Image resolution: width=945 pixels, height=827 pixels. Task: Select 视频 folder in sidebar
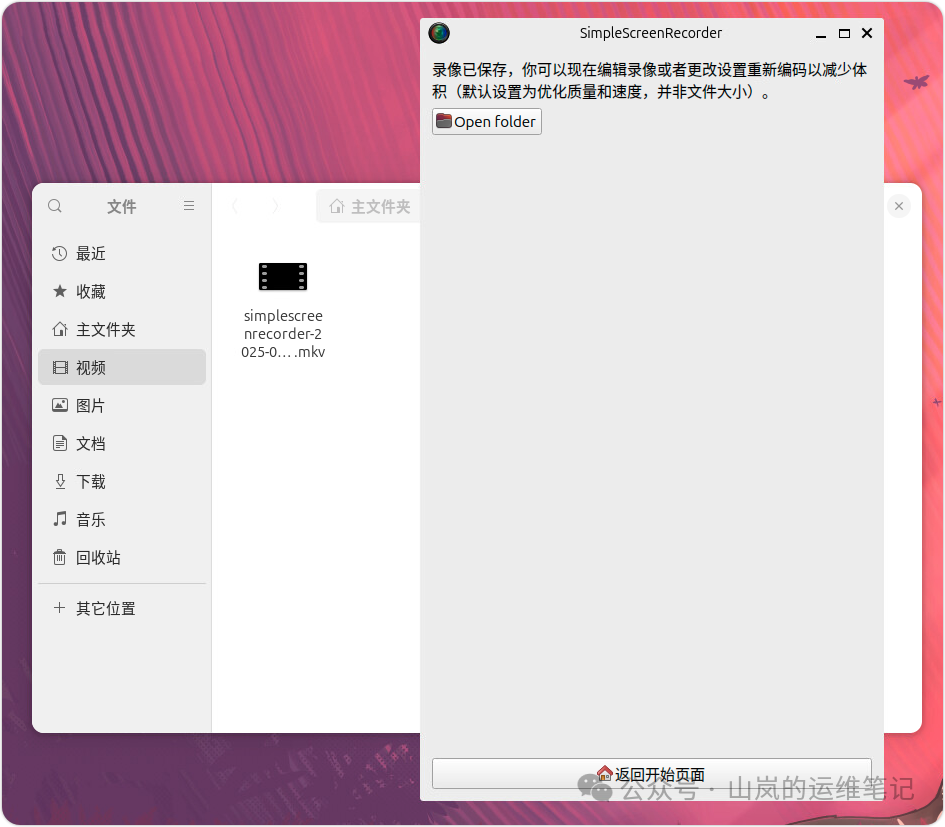(x=122, y=368)
